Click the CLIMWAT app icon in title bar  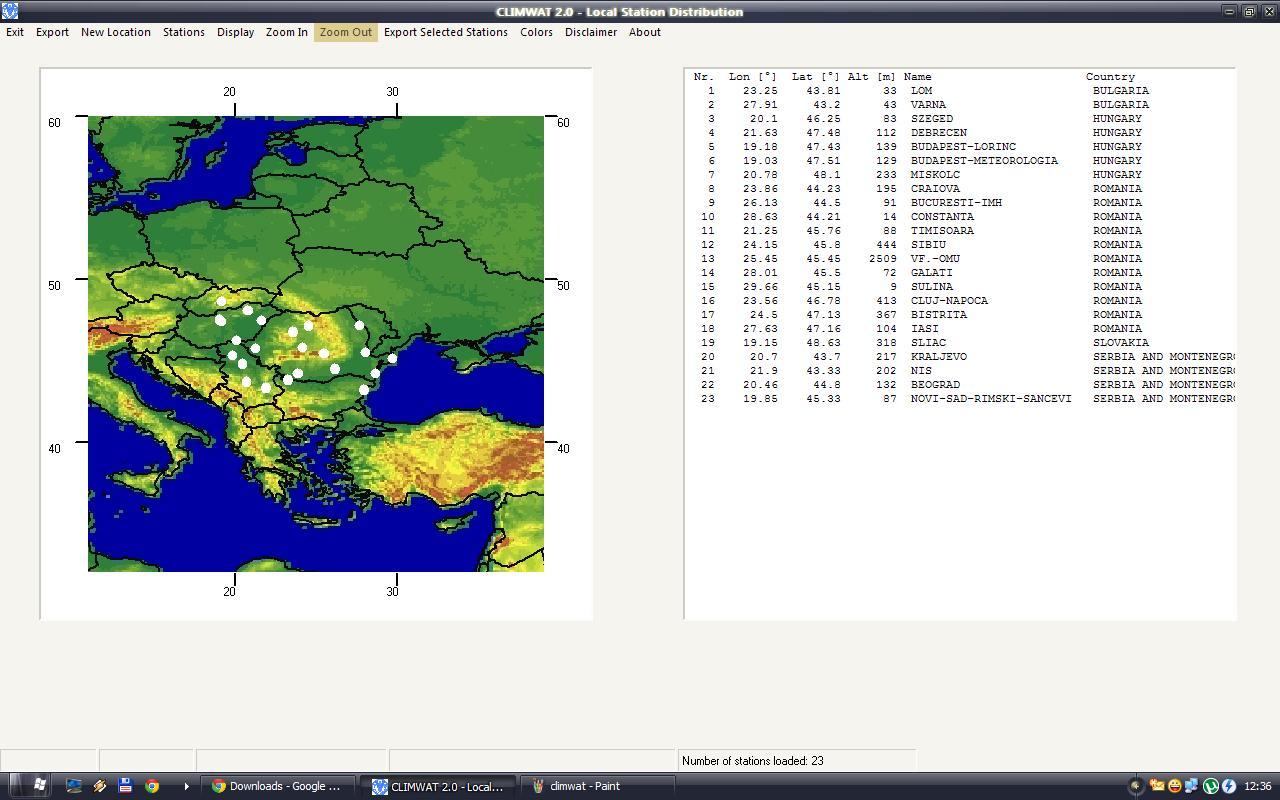(x=10, y=11)
